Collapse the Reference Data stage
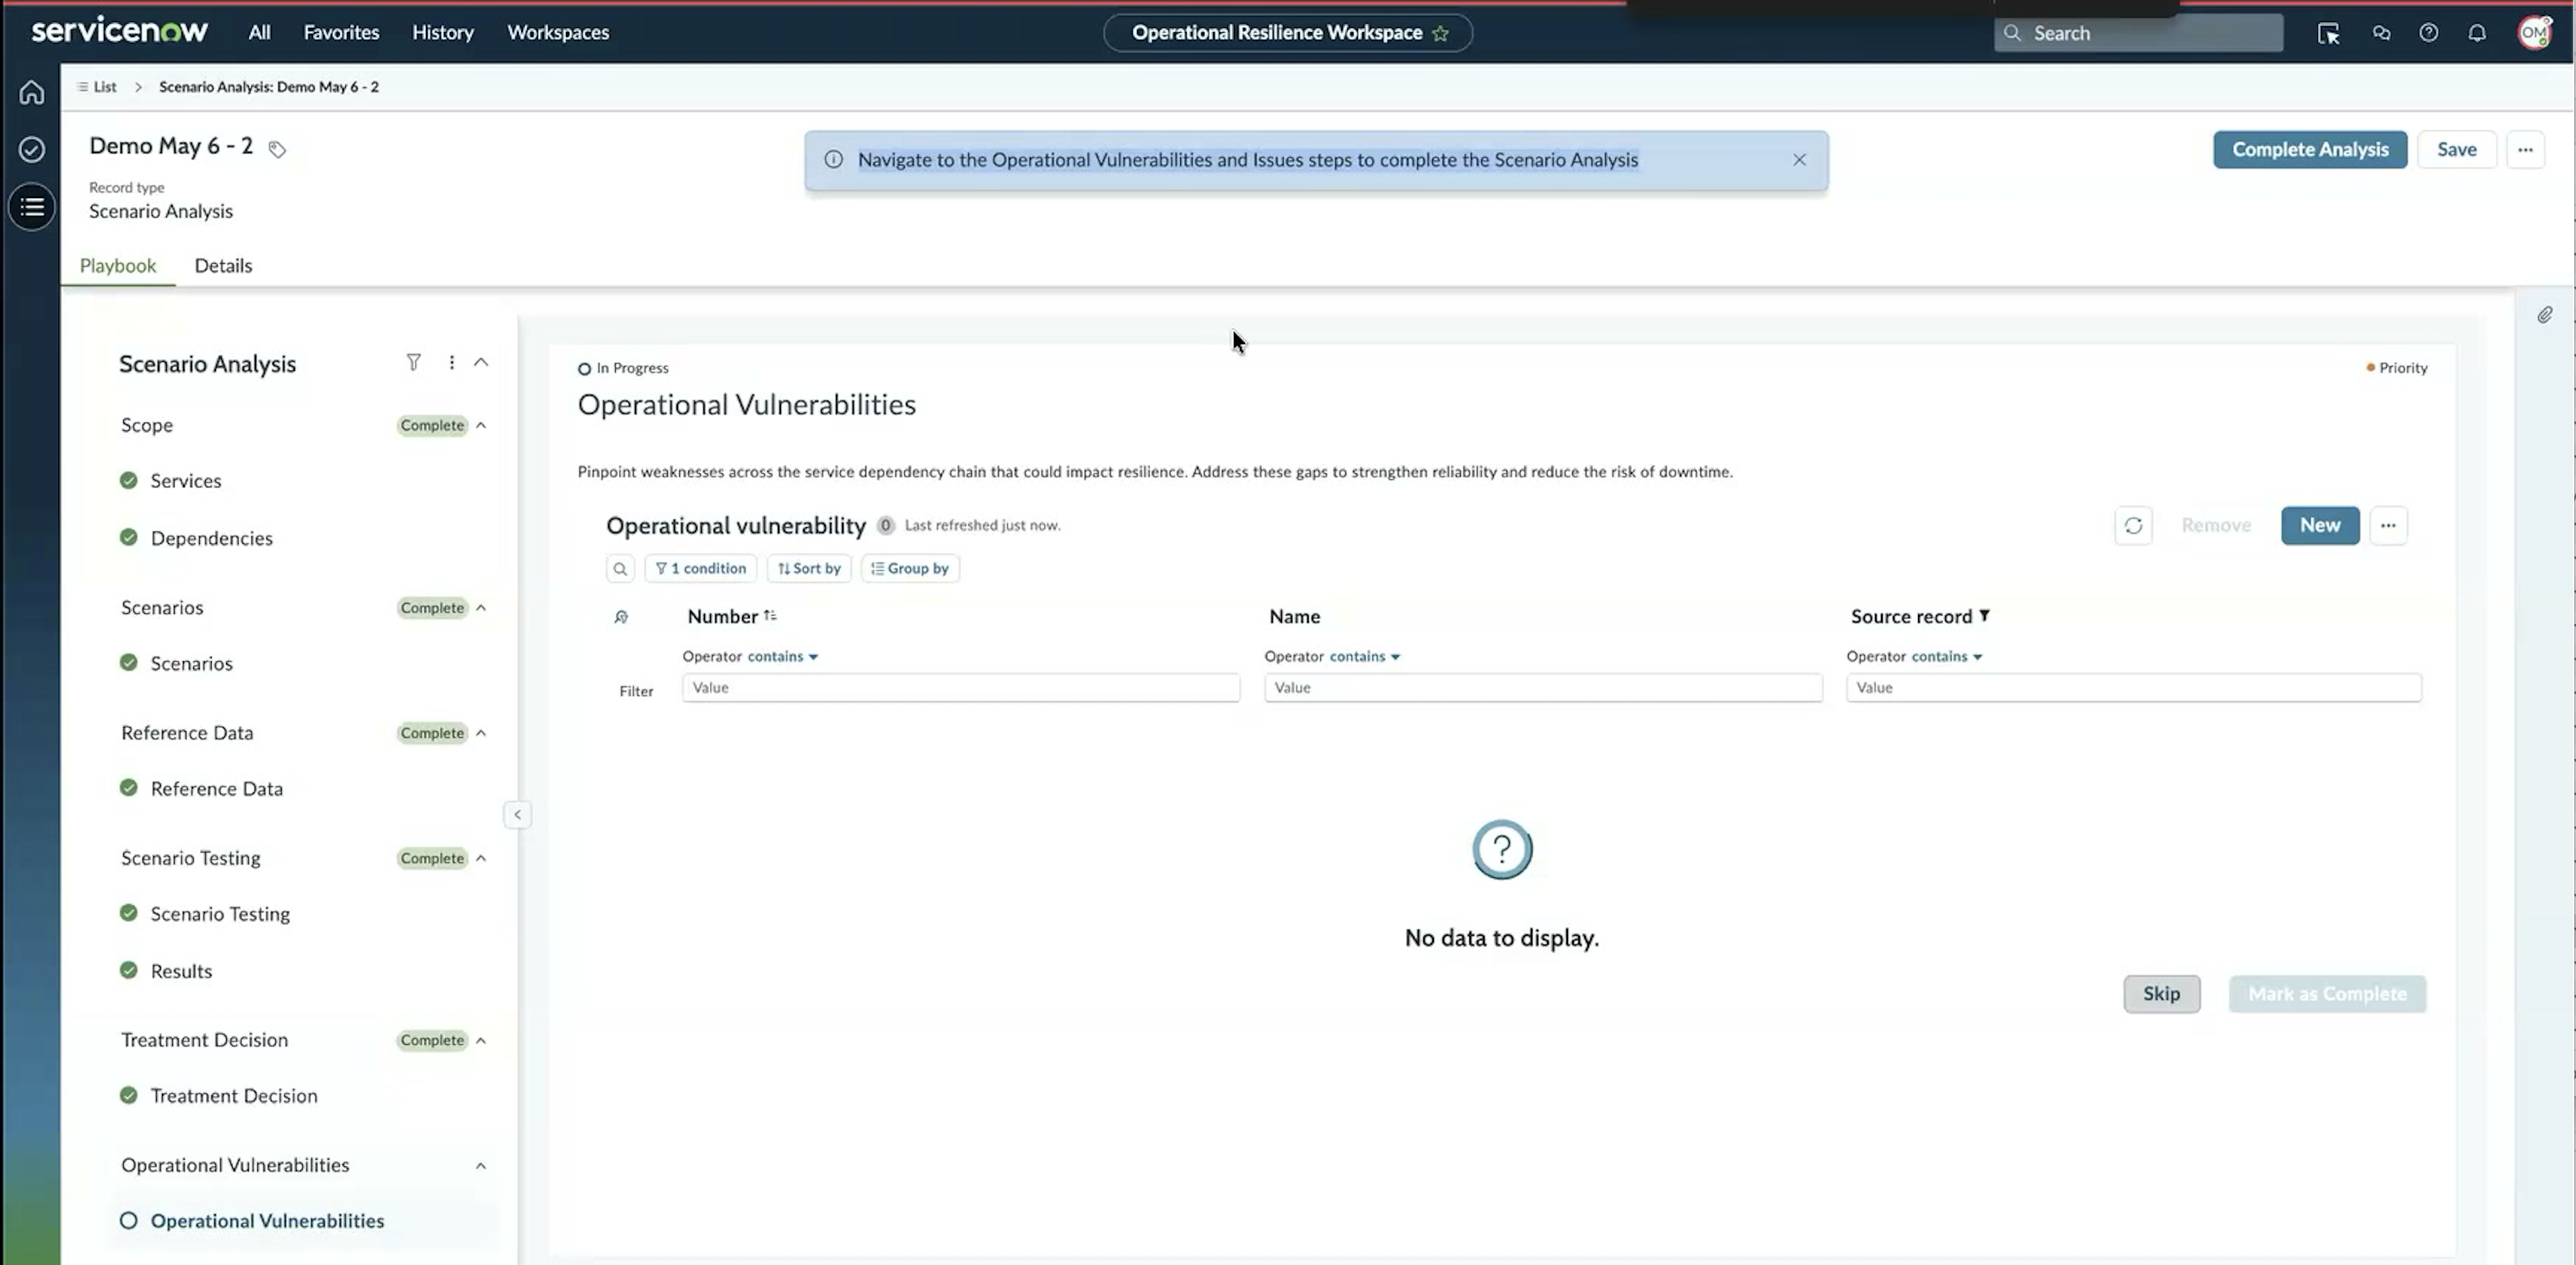Viewport: 2576px width, 1265px height. 481,733
